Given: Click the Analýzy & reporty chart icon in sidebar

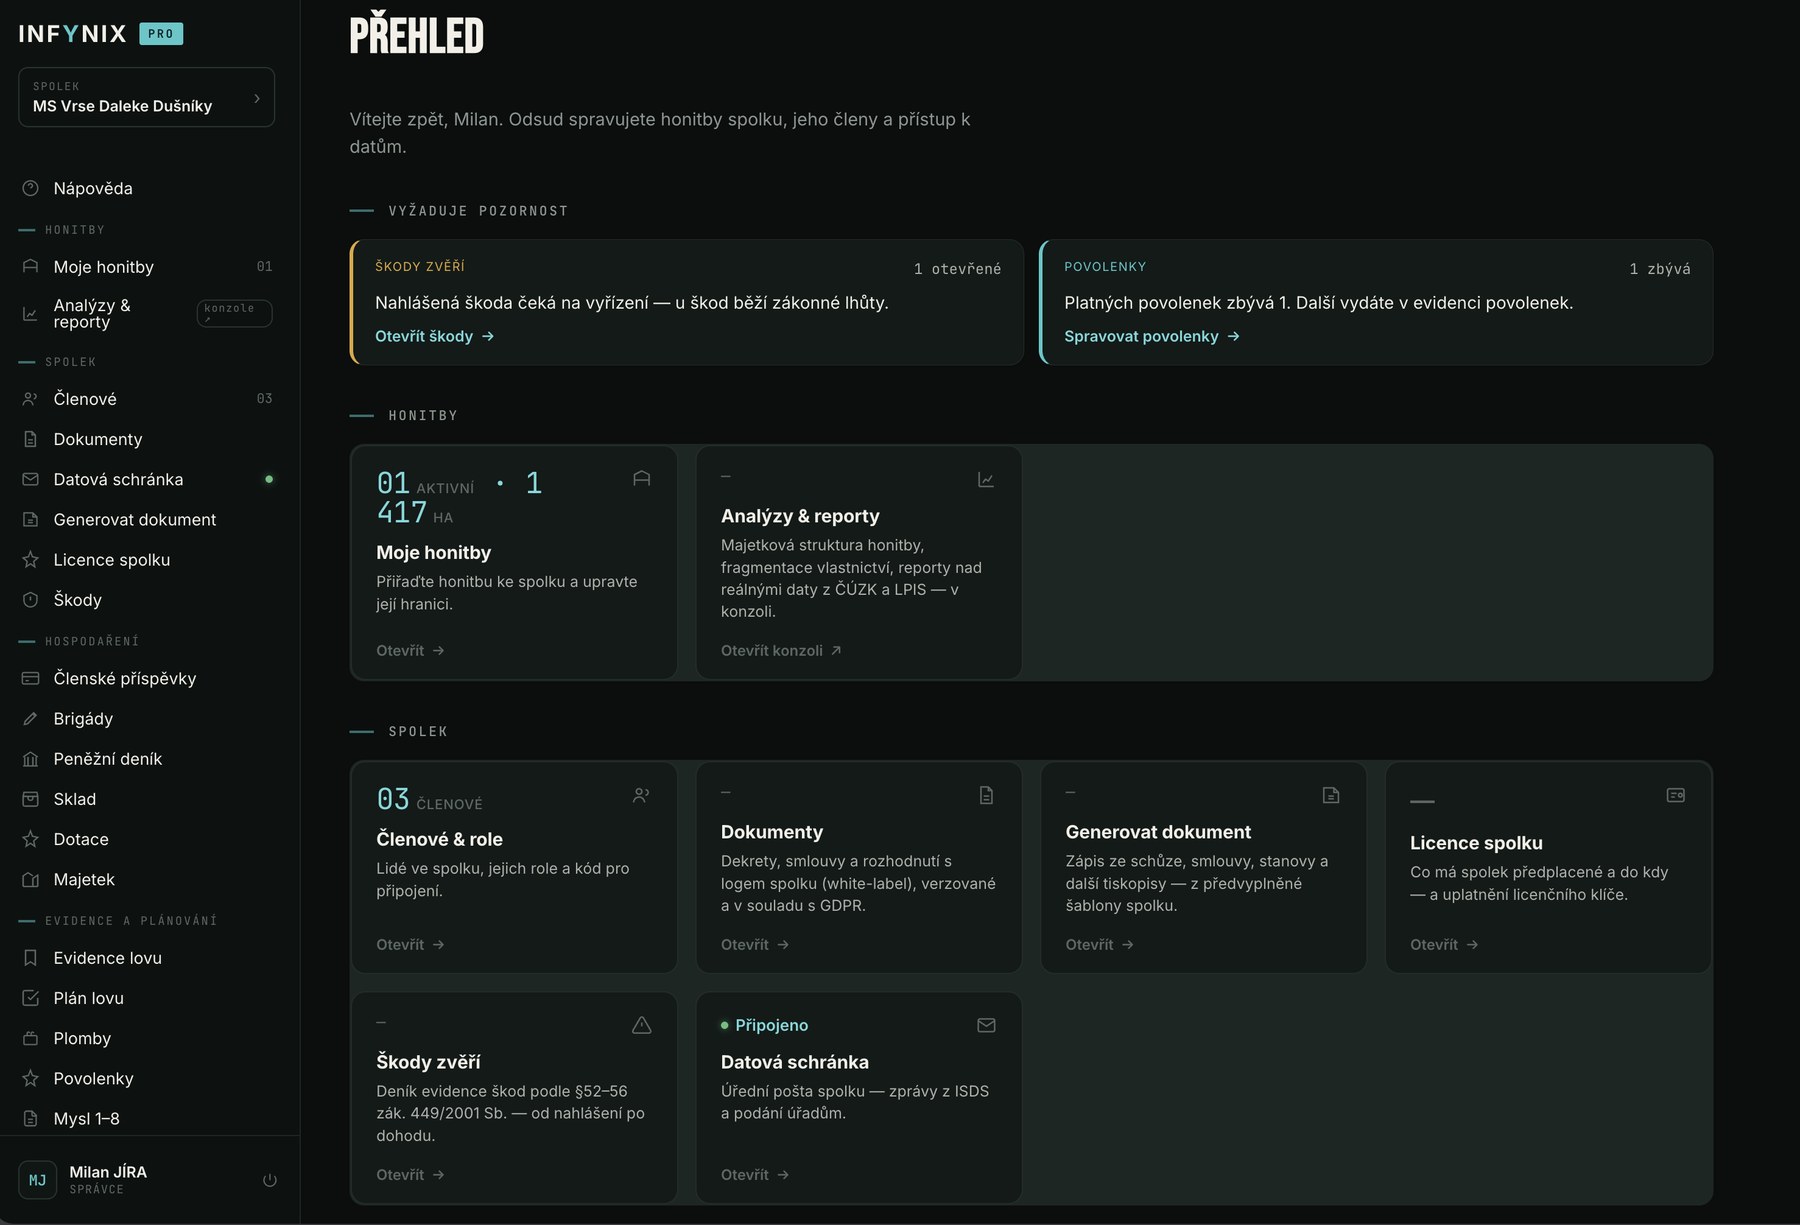Looking at the screenshot, I should click(31, 314).
